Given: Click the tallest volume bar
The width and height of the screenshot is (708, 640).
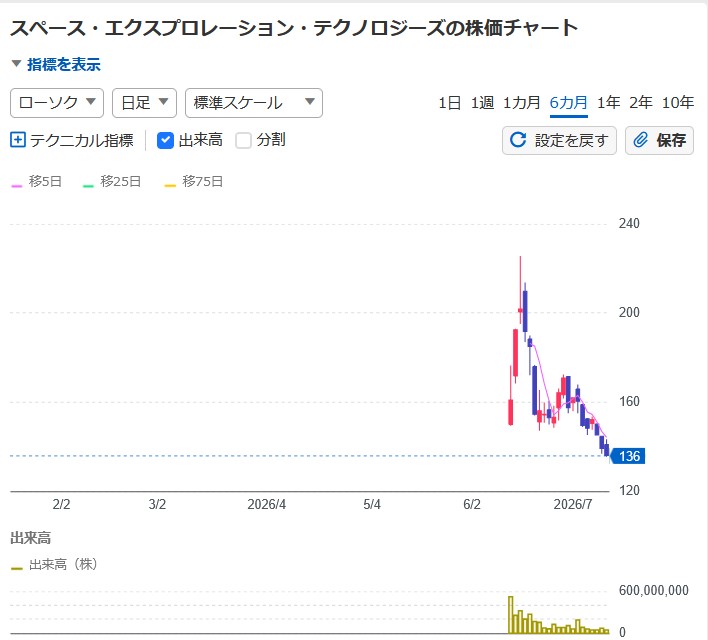Looking at the screenshot, I should pyautogui.click(x=511, y=615).
